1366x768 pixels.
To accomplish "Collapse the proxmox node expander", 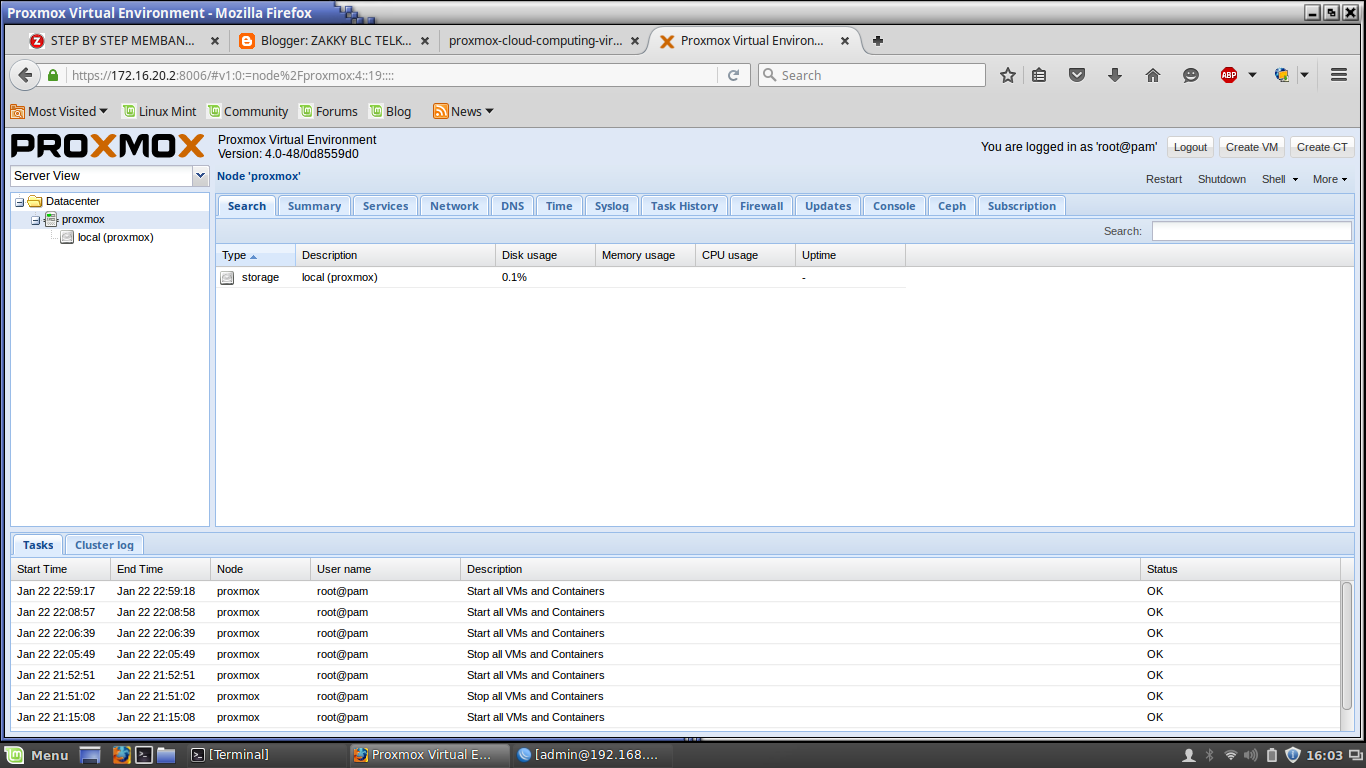I will tap(35, 219).
